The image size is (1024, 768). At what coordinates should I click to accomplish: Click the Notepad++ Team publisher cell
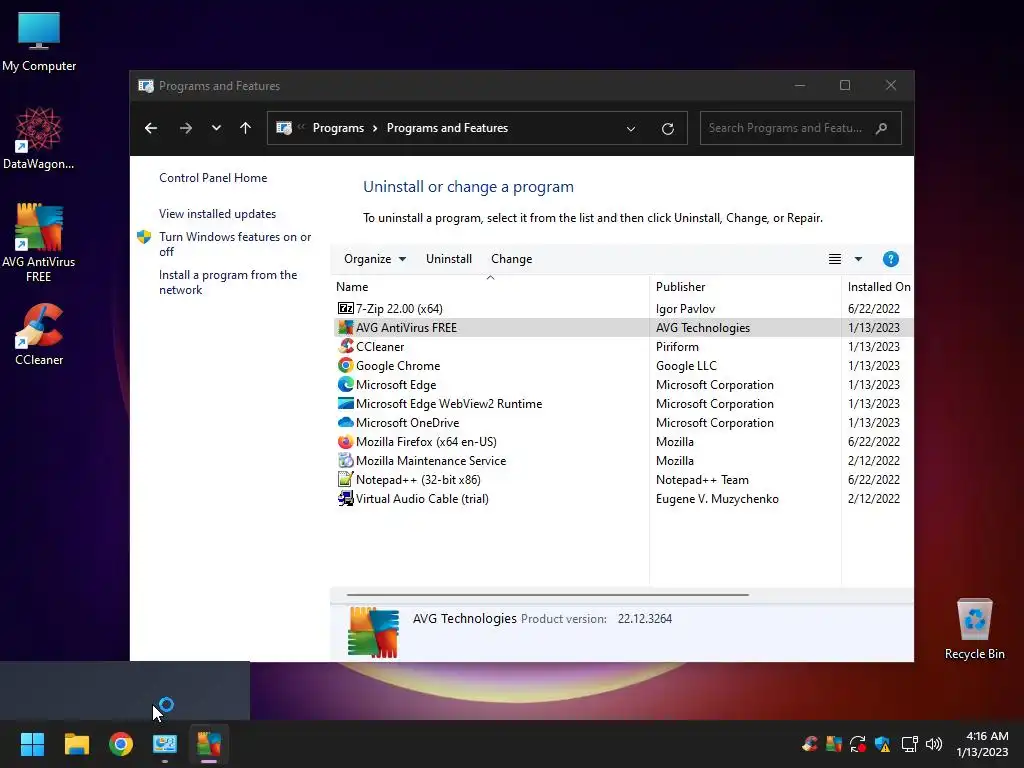pyautogui.click(x=702, y=480)
